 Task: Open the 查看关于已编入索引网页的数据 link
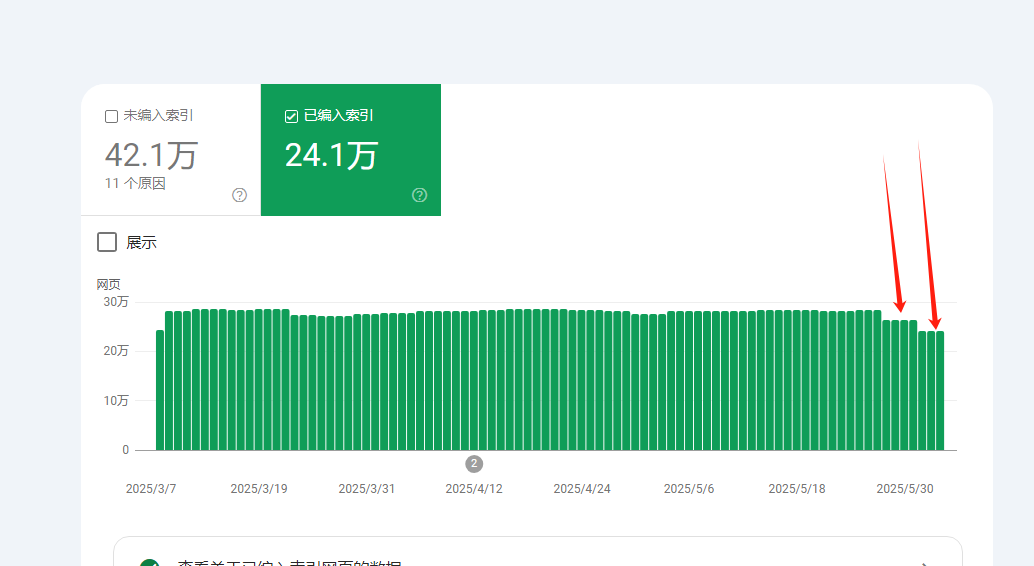289,563
